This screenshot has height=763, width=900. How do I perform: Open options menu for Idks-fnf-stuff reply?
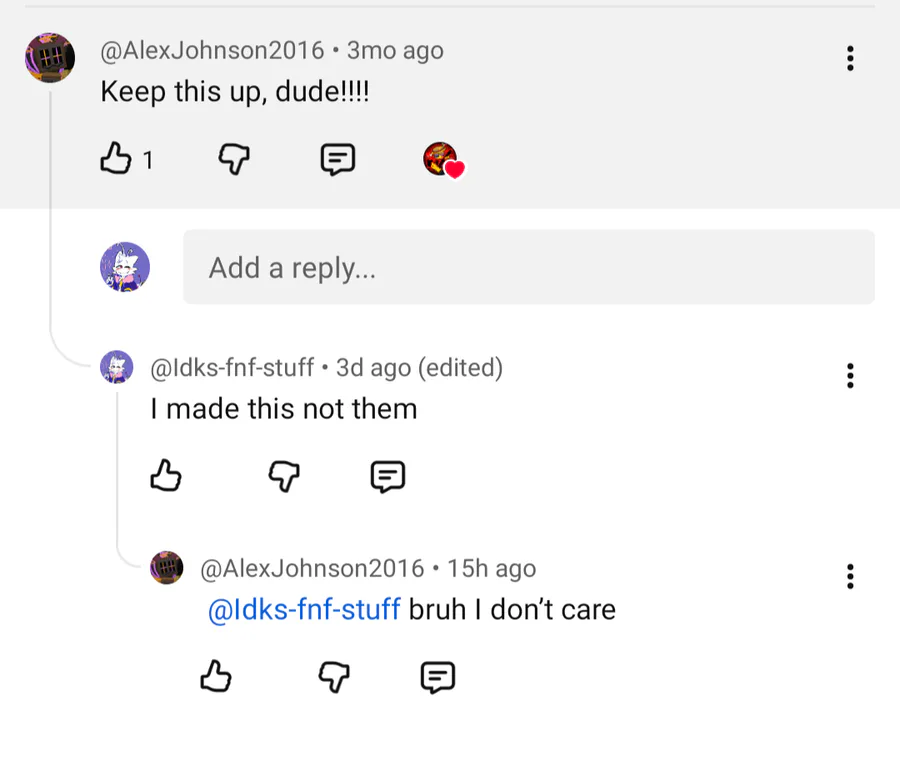850,375
